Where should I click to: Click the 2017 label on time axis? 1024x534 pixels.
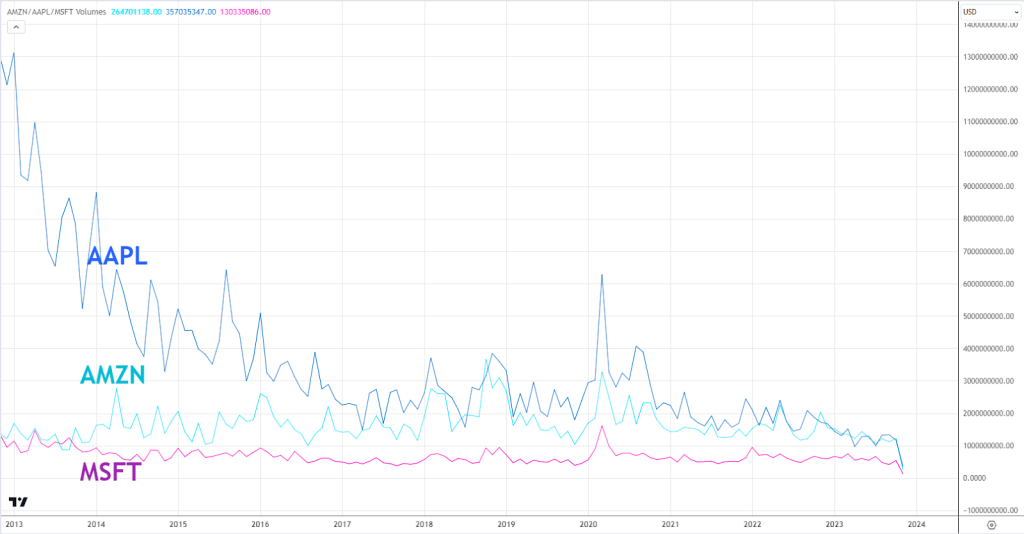pos(342,524)
